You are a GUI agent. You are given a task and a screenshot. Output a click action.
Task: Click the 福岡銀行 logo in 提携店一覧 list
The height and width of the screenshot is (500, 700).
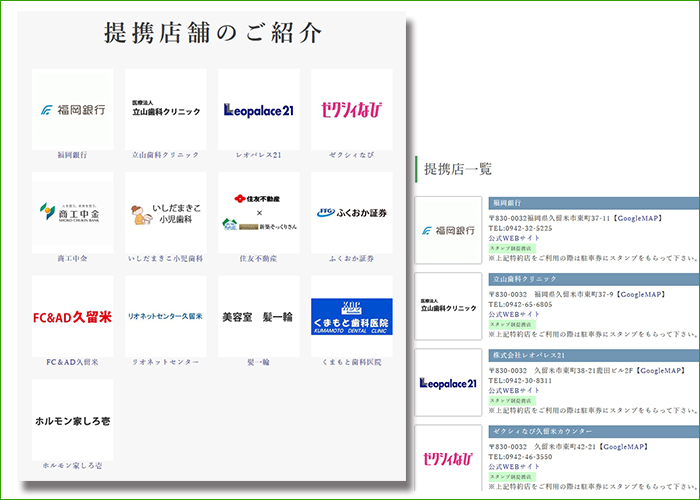click(x=448, y=230)
